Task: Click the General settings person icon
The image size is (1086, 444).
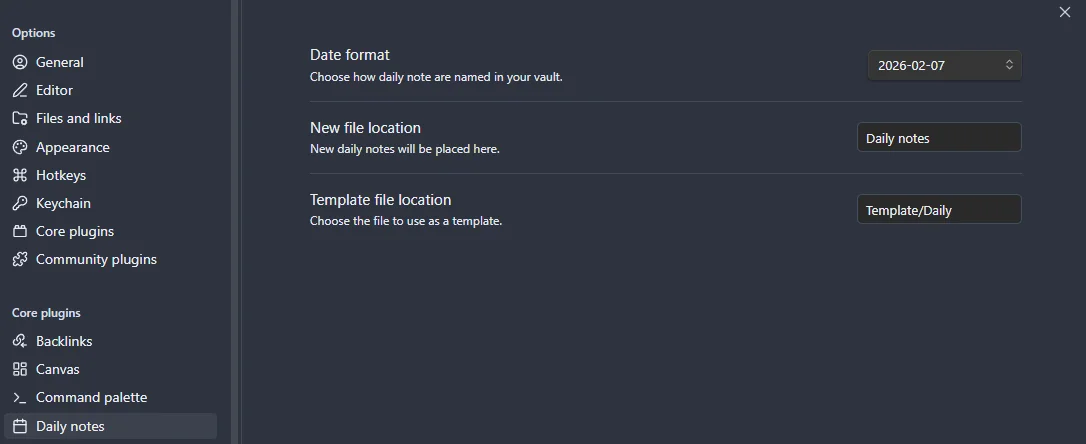Action: pos(20,62)
